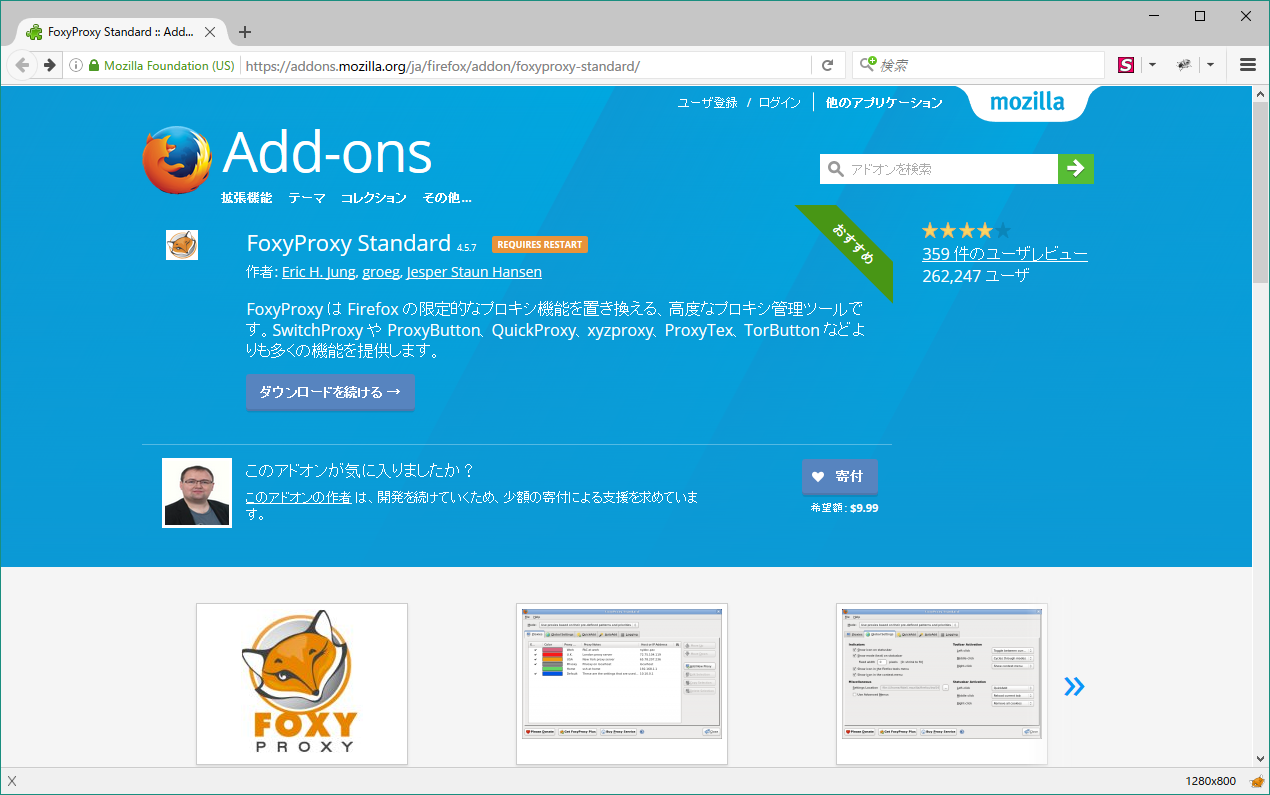
Task: Open dropdown arrow beside the monkey icon
Action: [1210, 65]
